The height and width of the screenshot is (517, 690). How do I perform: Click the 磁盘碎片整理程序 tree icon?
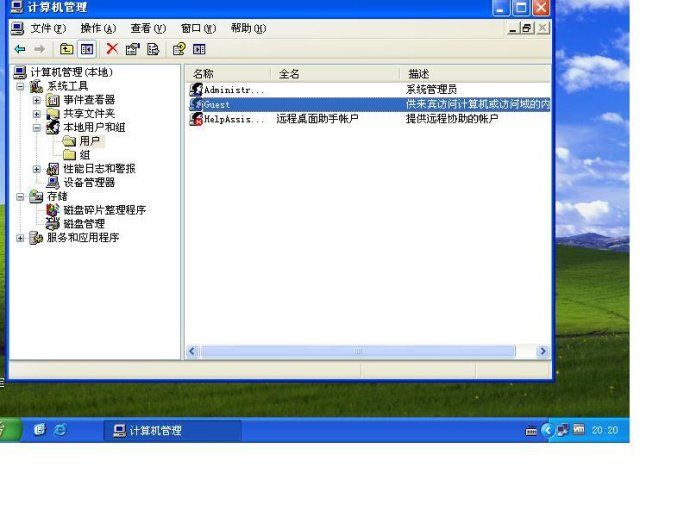[53, 210]
